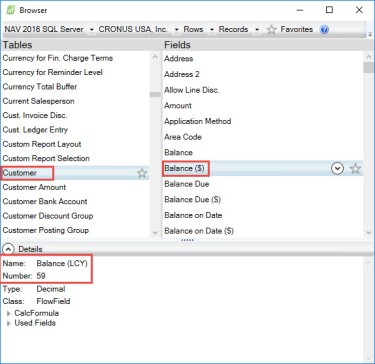Select Currency for Fin. Charge Terms table
This screenshot has width=375, height=364.
(x=58, y=58)
